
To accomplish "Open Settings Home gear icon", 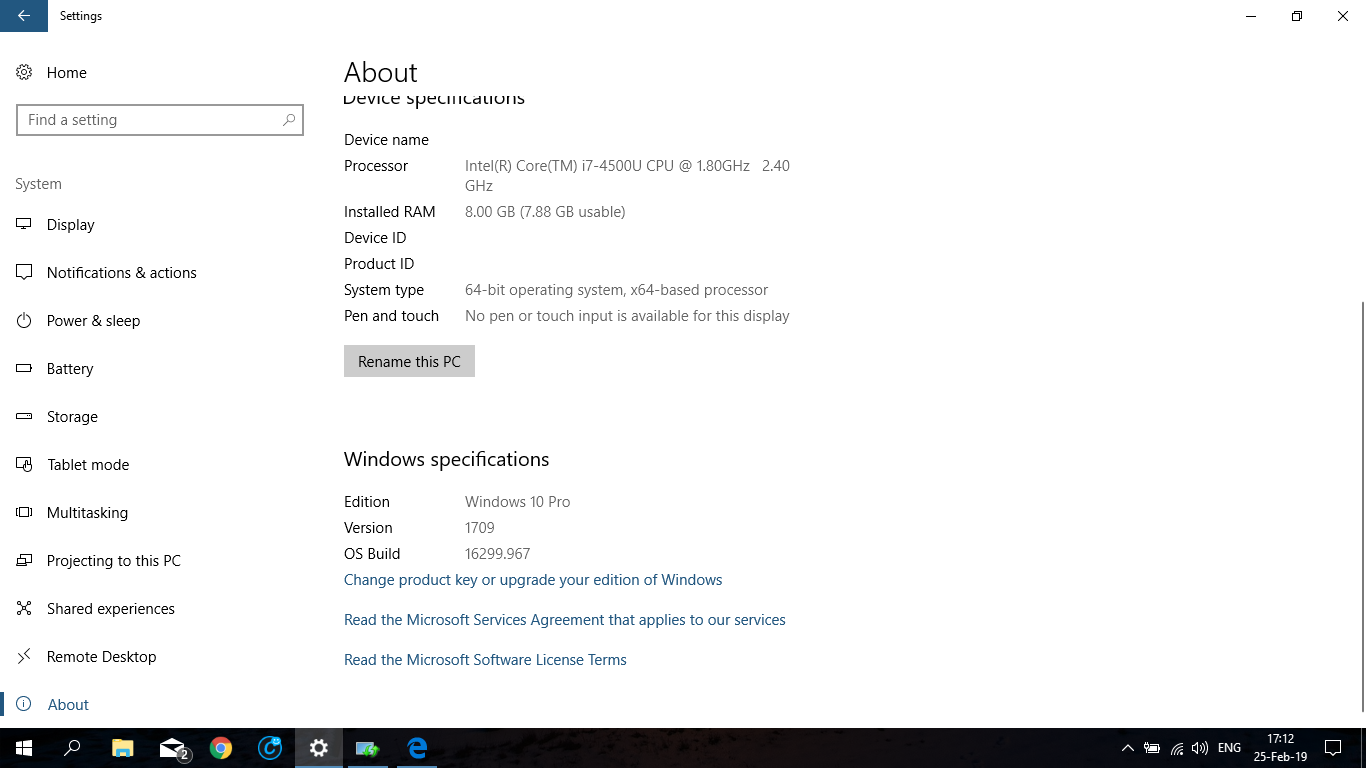I will click(24, 73).
